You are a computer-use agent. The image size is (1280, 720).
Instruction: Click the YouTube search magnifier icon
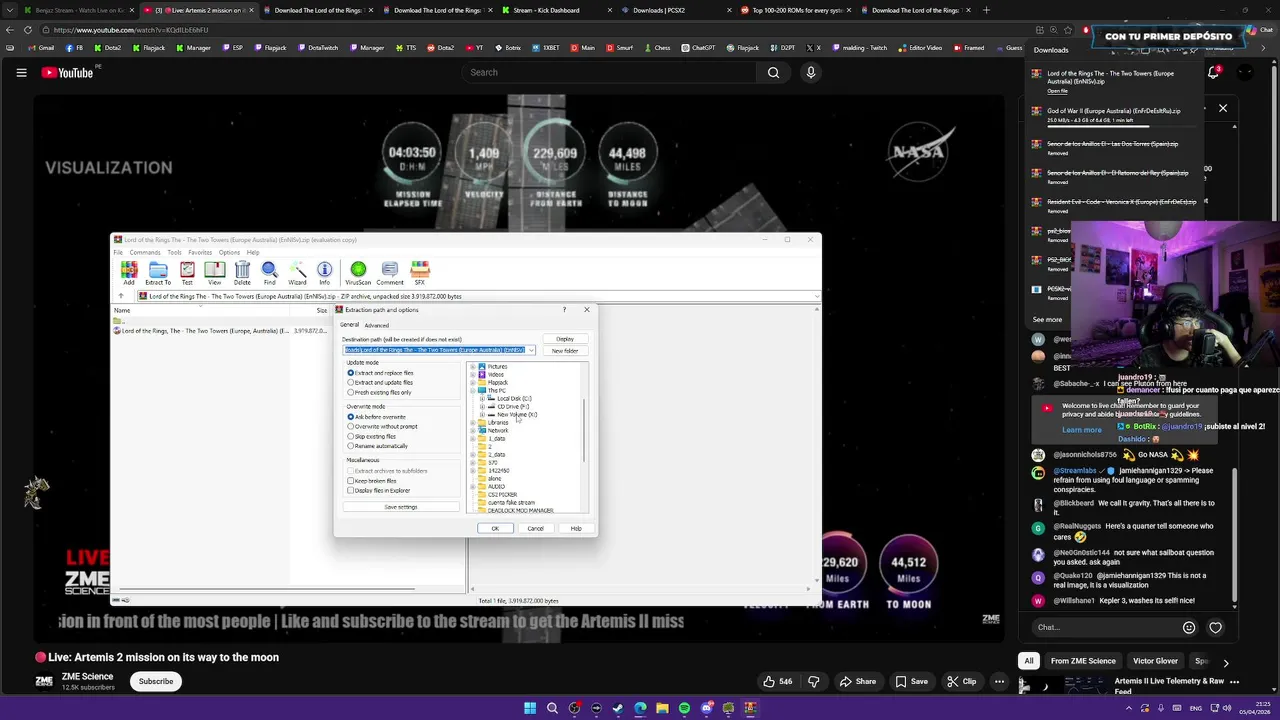click(773, 72)
